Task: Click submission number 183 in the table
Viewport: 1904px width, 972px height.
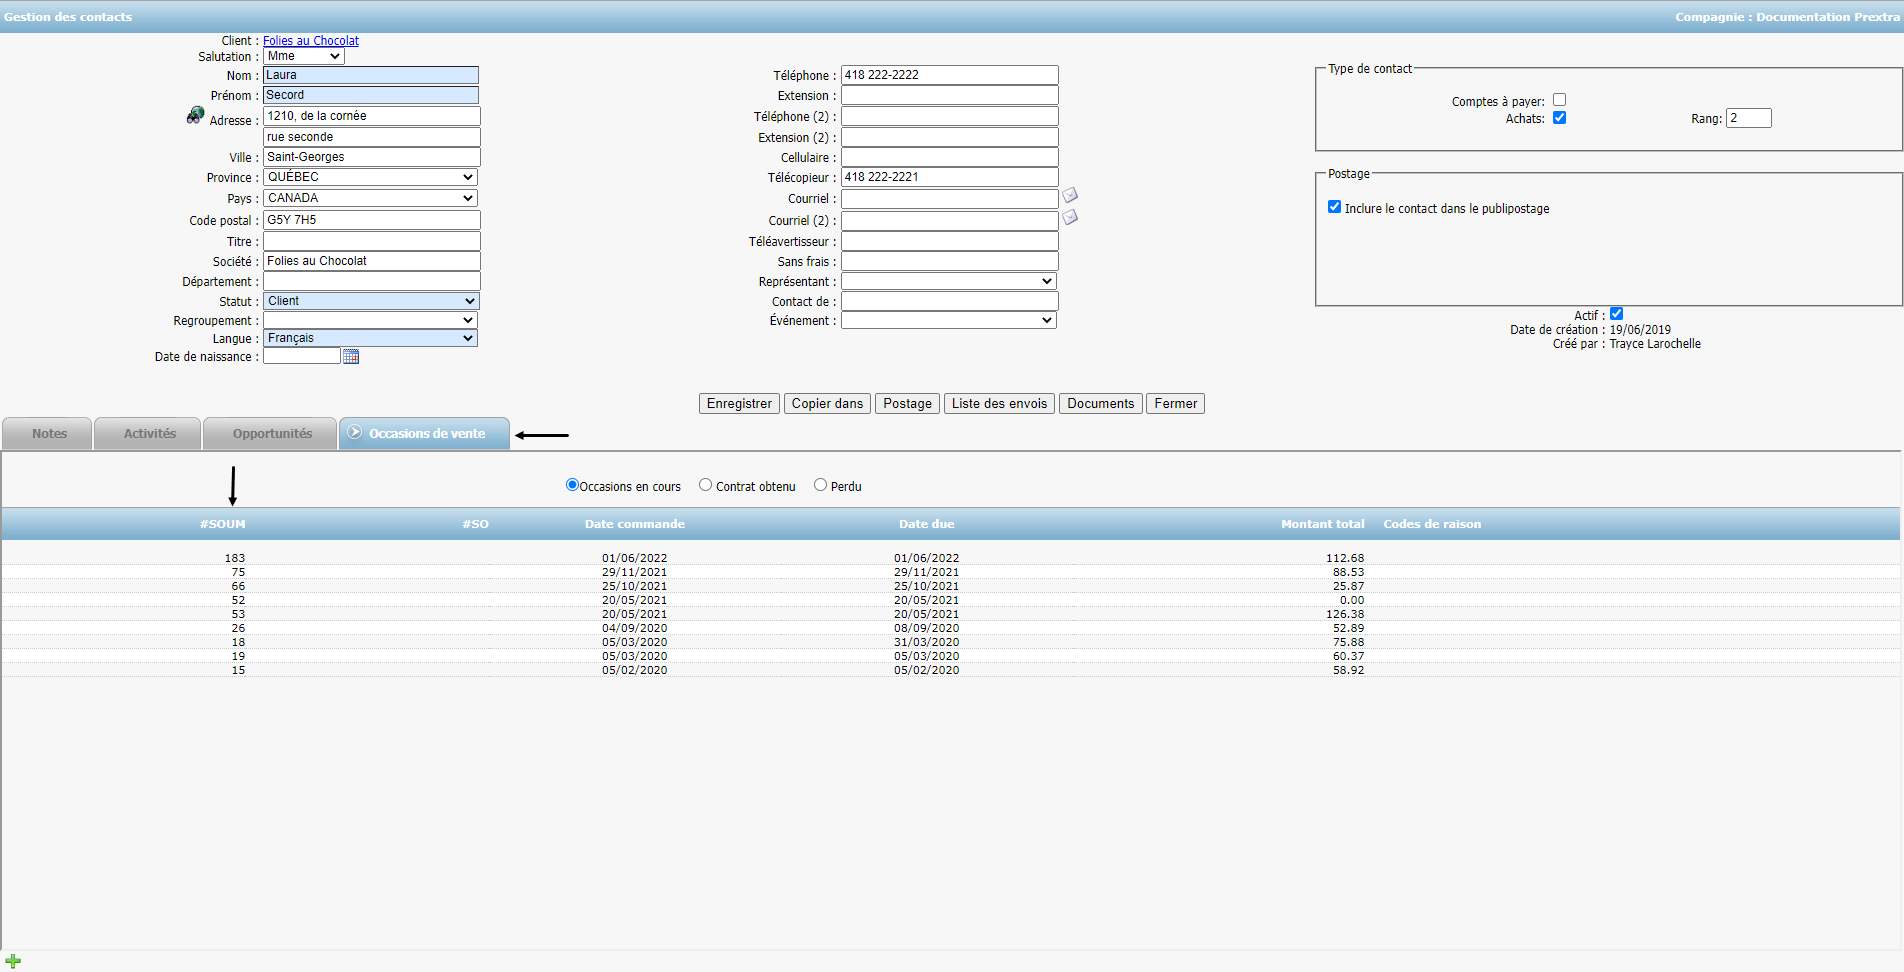Action: (235, 558)
